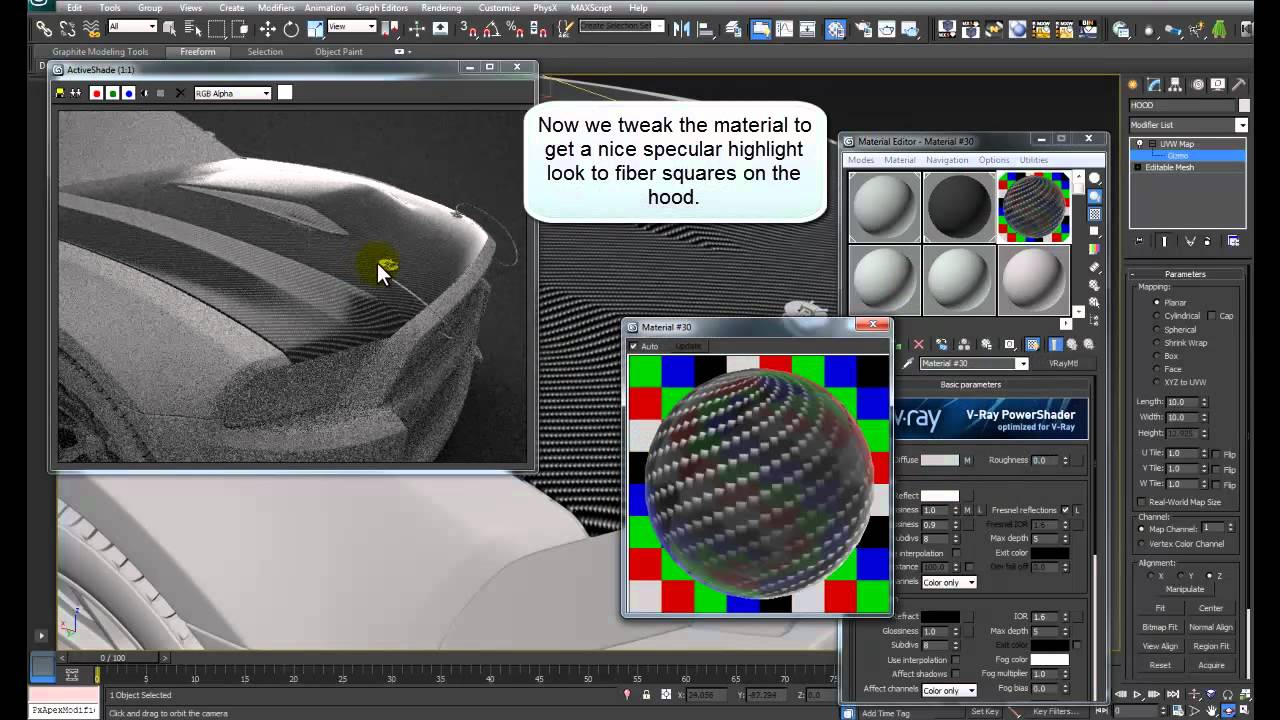Enable Real-World Map Size checkbox
The width and height of the screenshot is (1280, 720).
[x=1142, y=502]
